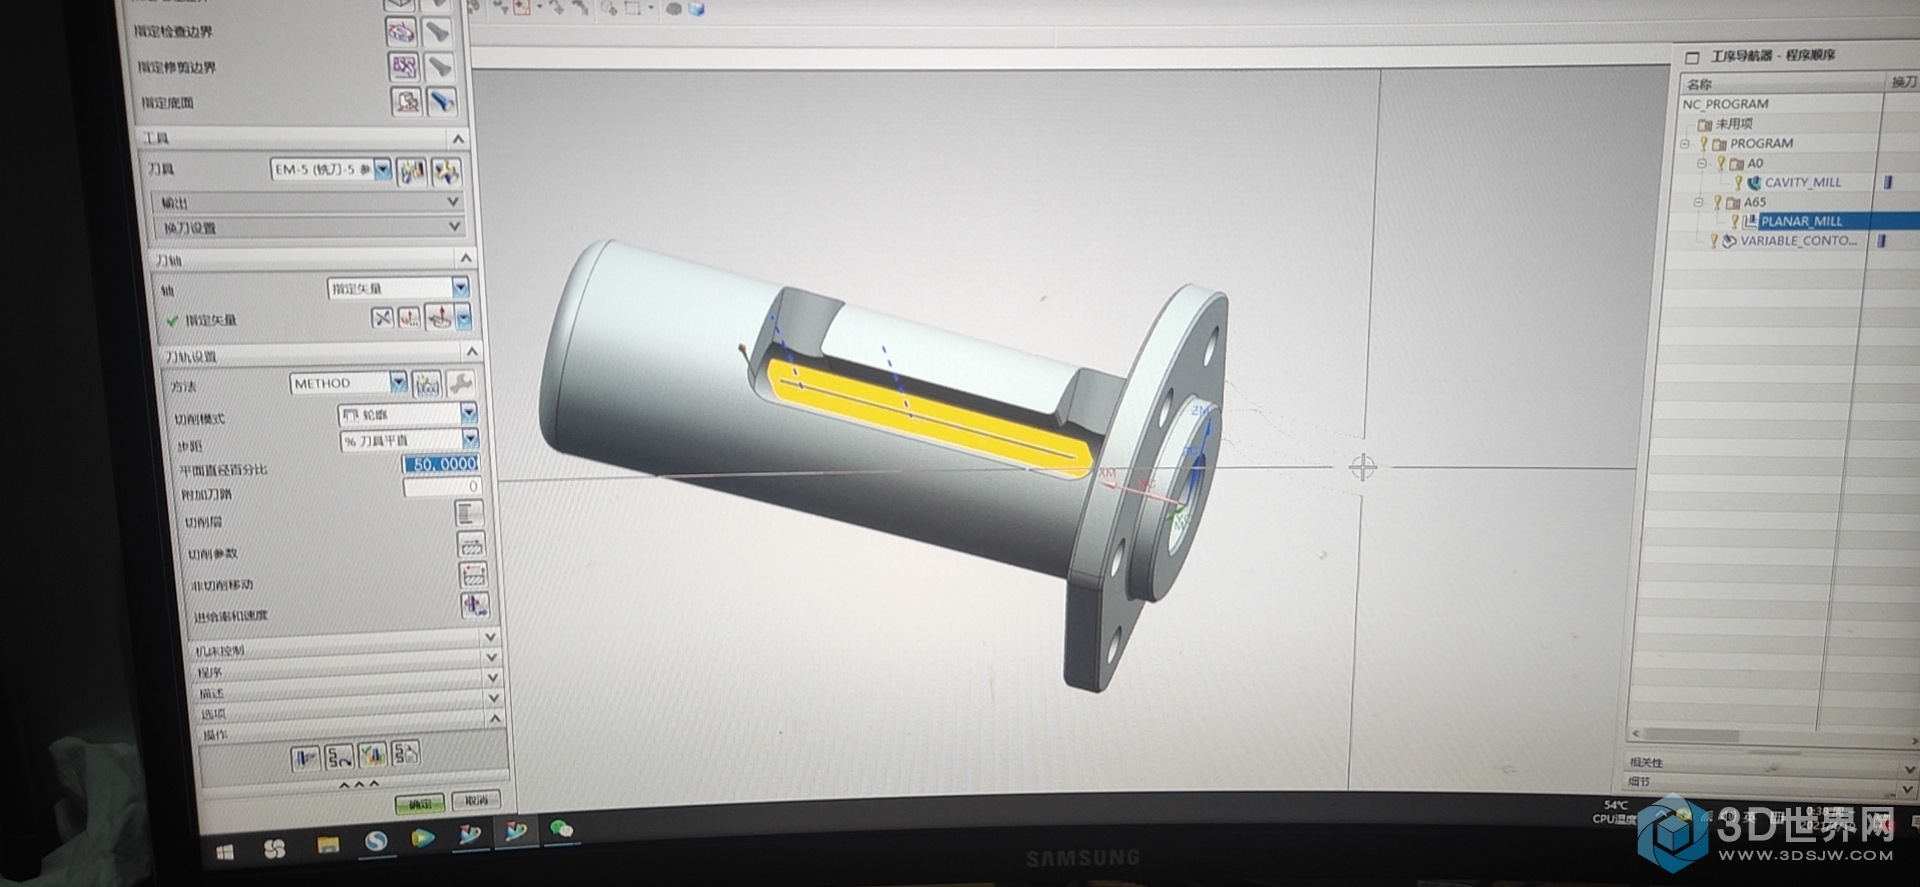Viewport: 1920px width, 887px height.
Task: Open the 非切削移动 settings icon
Action: [x=473, y=574]
